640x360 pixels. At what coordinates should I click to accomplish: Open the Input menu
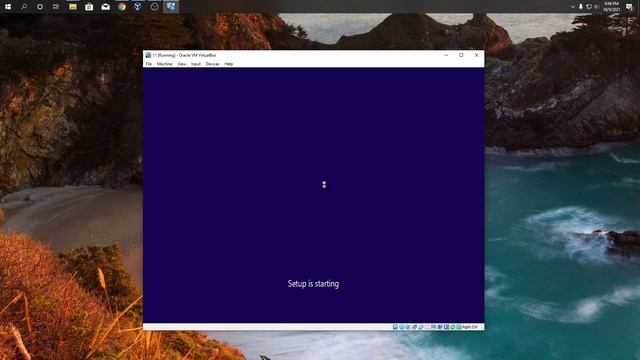(196, 64)
